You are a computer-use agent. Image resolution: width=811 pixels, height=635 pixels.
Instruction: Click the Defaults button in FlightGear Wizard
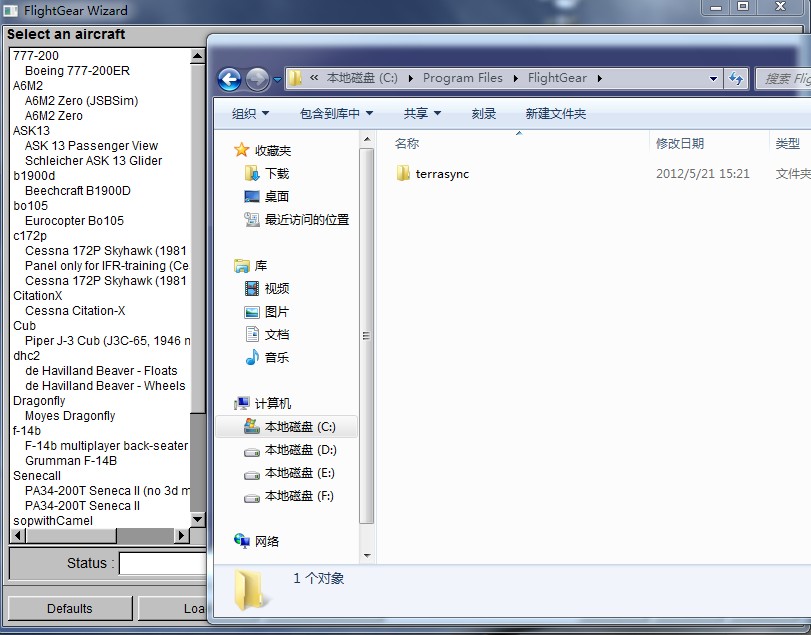(70, 608)
